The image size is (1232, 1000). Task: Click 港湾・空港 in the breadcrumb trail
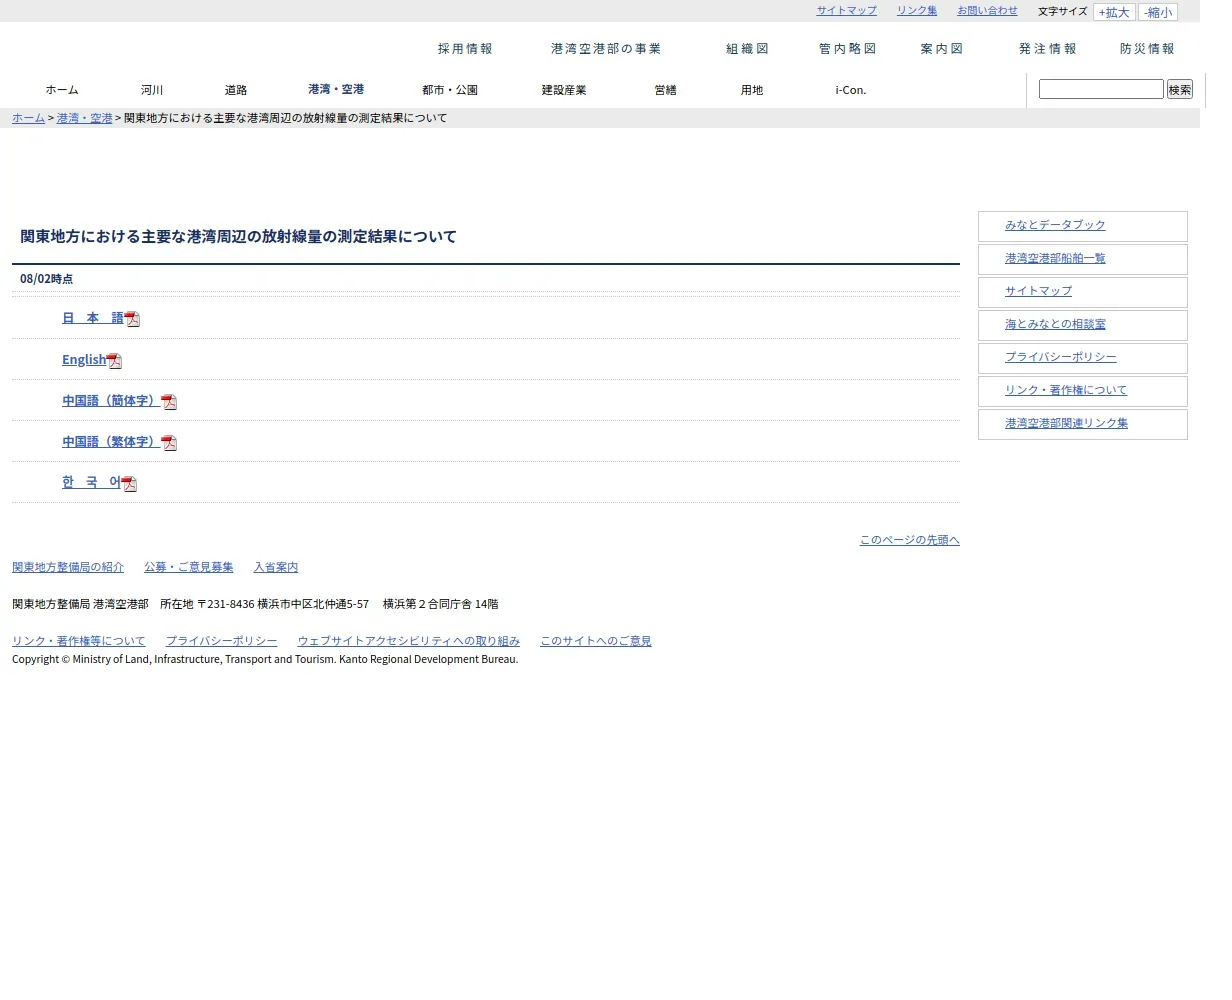tap(84, 118)
